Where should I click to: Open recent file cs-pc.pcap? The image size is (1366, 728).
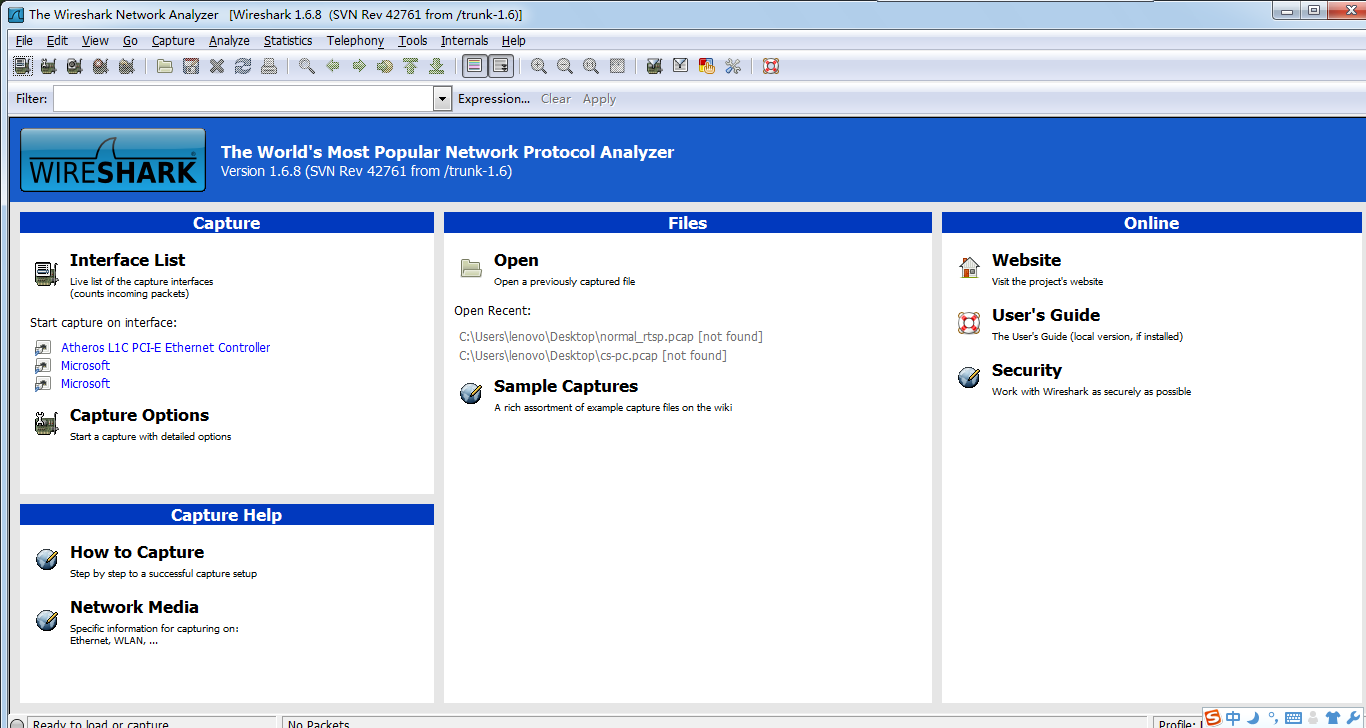[x=593, y=356]
